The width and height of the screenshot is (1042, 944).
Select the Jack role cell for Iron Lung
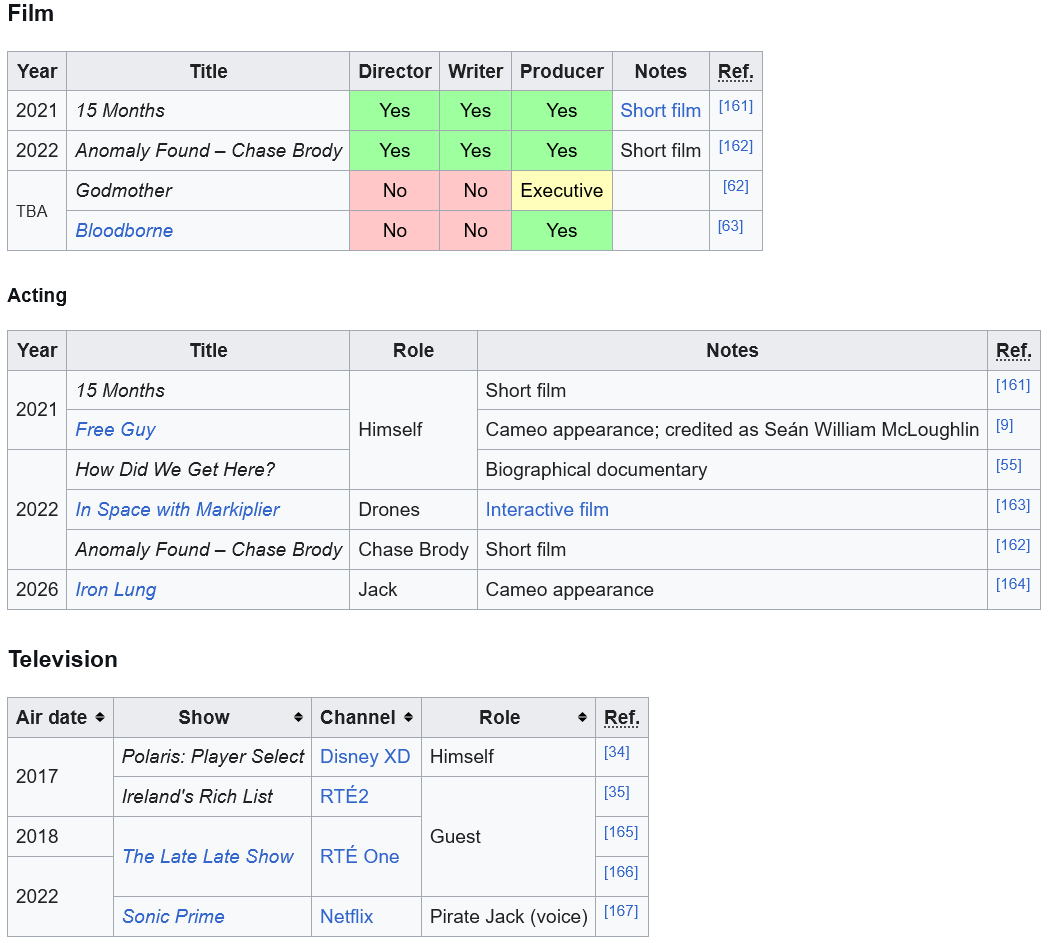(413, 589)
